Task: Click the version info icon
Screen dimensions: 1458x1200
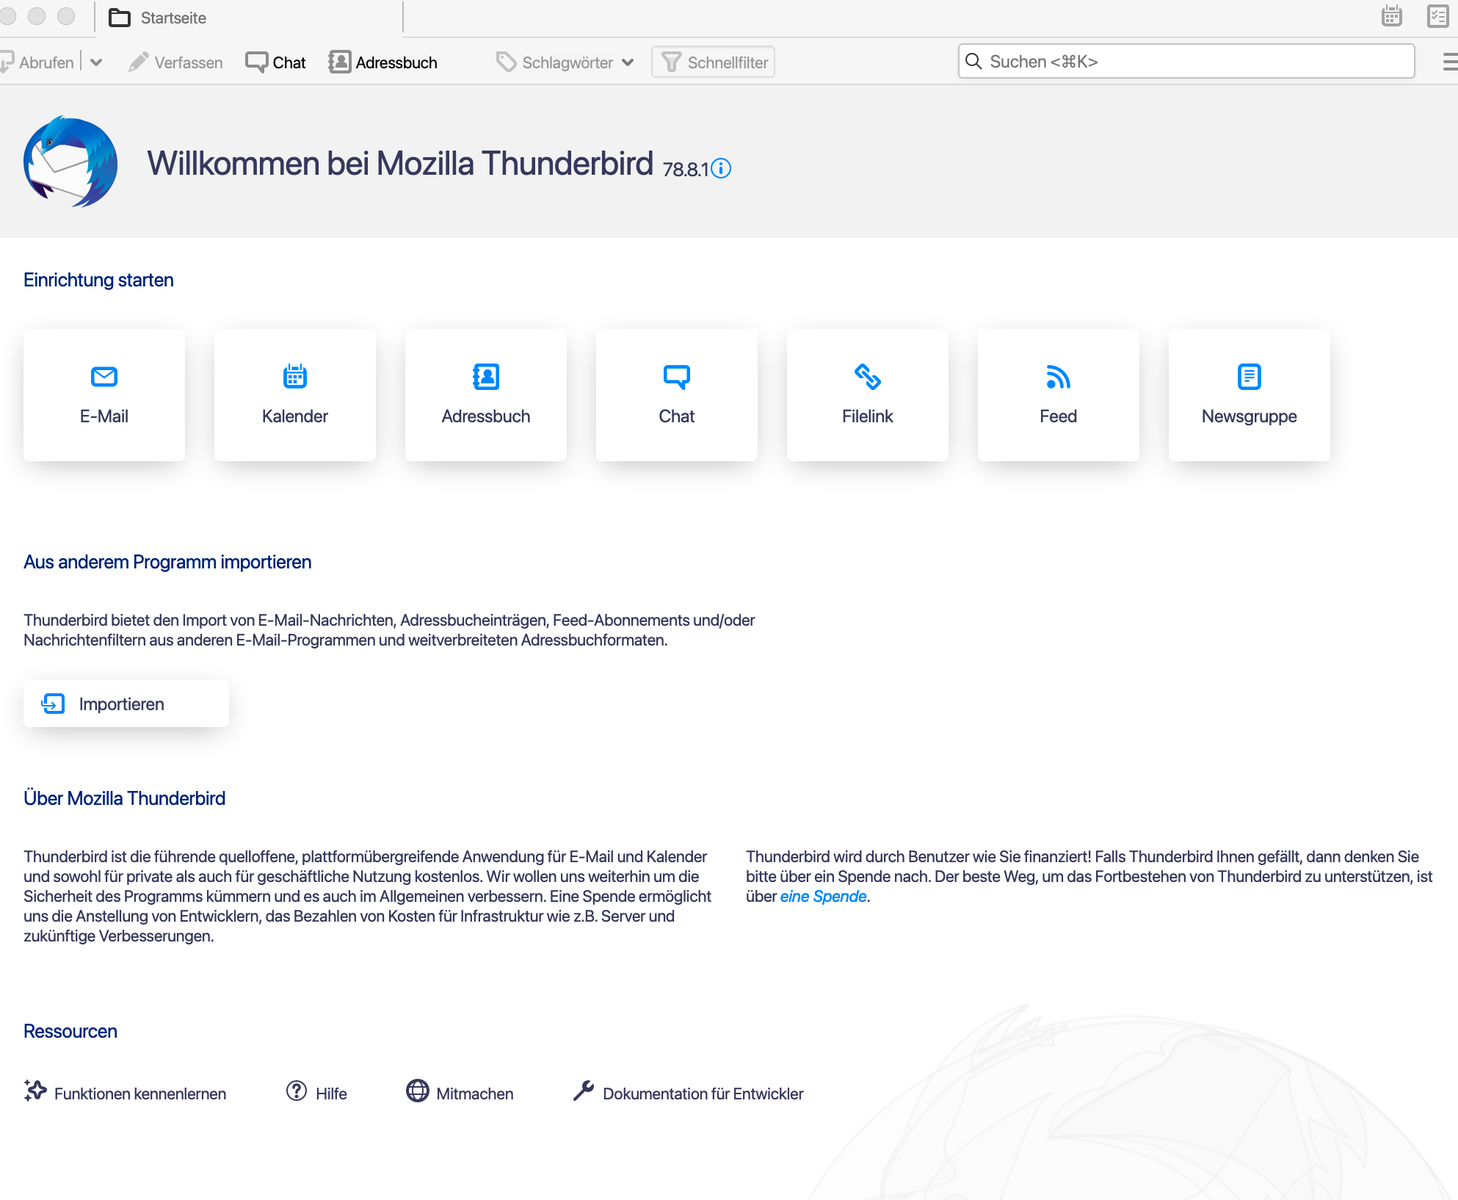Action: [x=721, y=169]
